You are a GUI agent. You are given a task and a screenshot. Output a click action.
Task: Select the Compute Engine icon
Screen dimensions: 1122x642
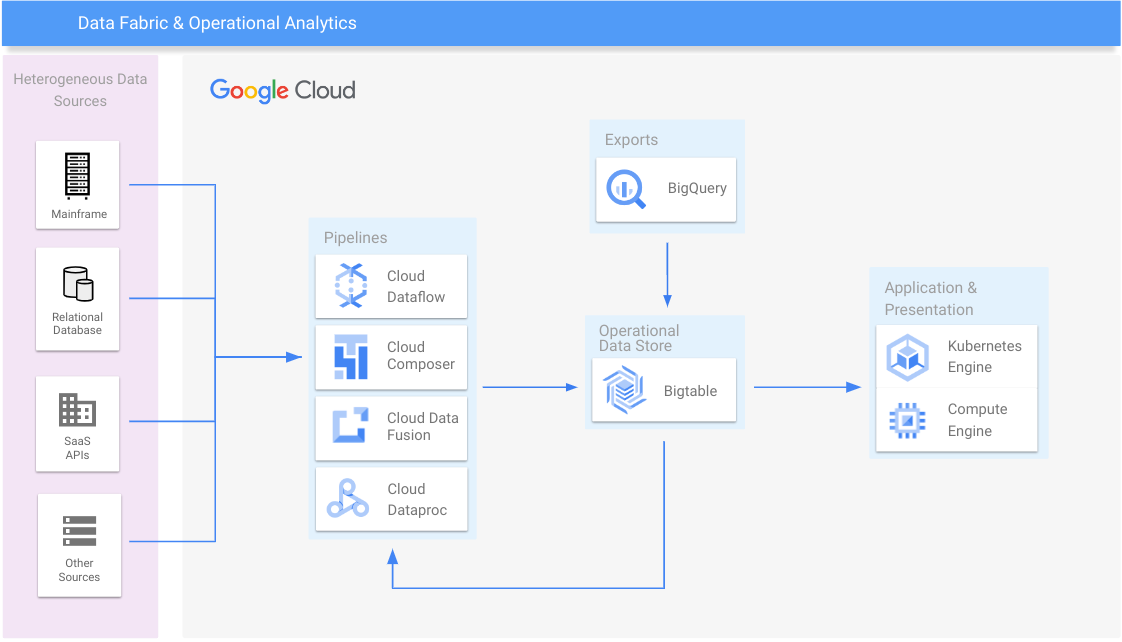pyautogui.click(x=908, y=419)
